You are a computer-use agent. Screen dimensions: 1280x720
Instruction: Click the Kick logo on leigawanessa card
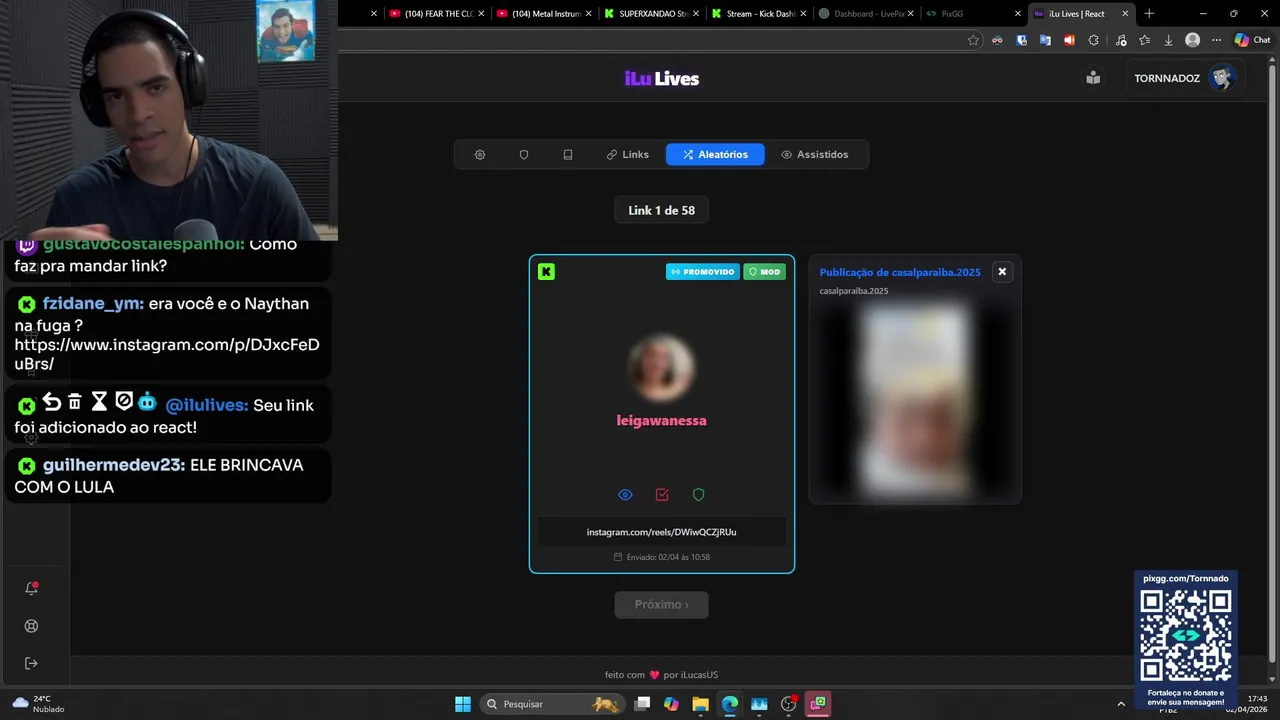click(x=546, y=272)
